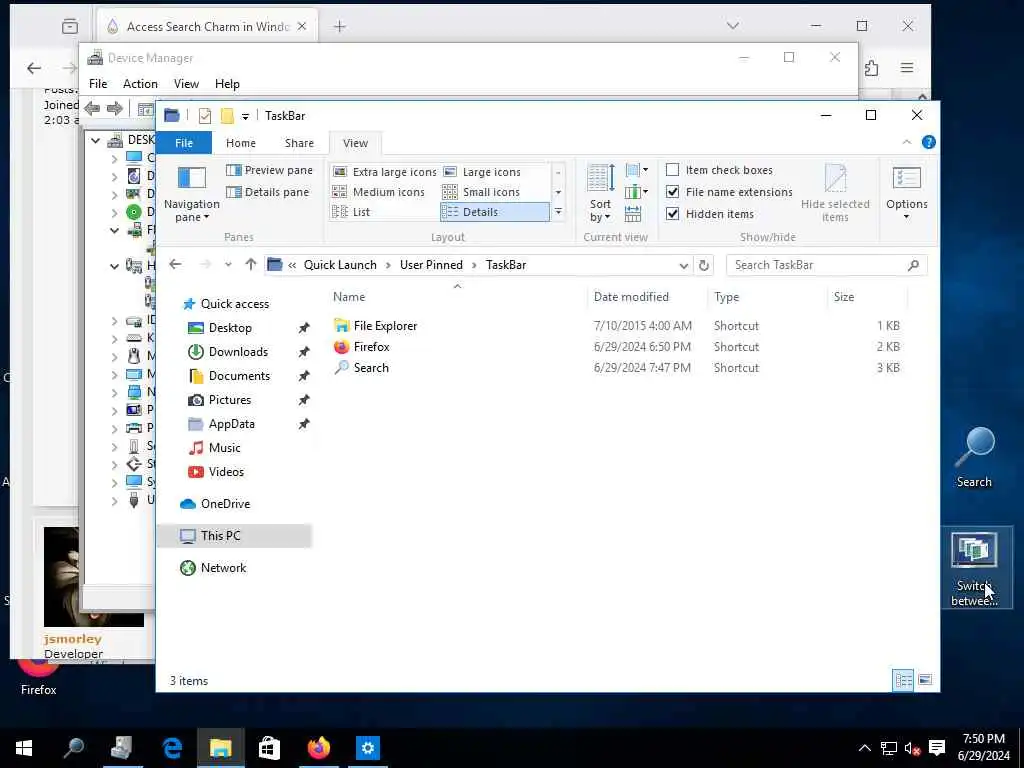The image size is (1024, 768).
Task: Select the View ribbon tab
Action: coord(355,143)
